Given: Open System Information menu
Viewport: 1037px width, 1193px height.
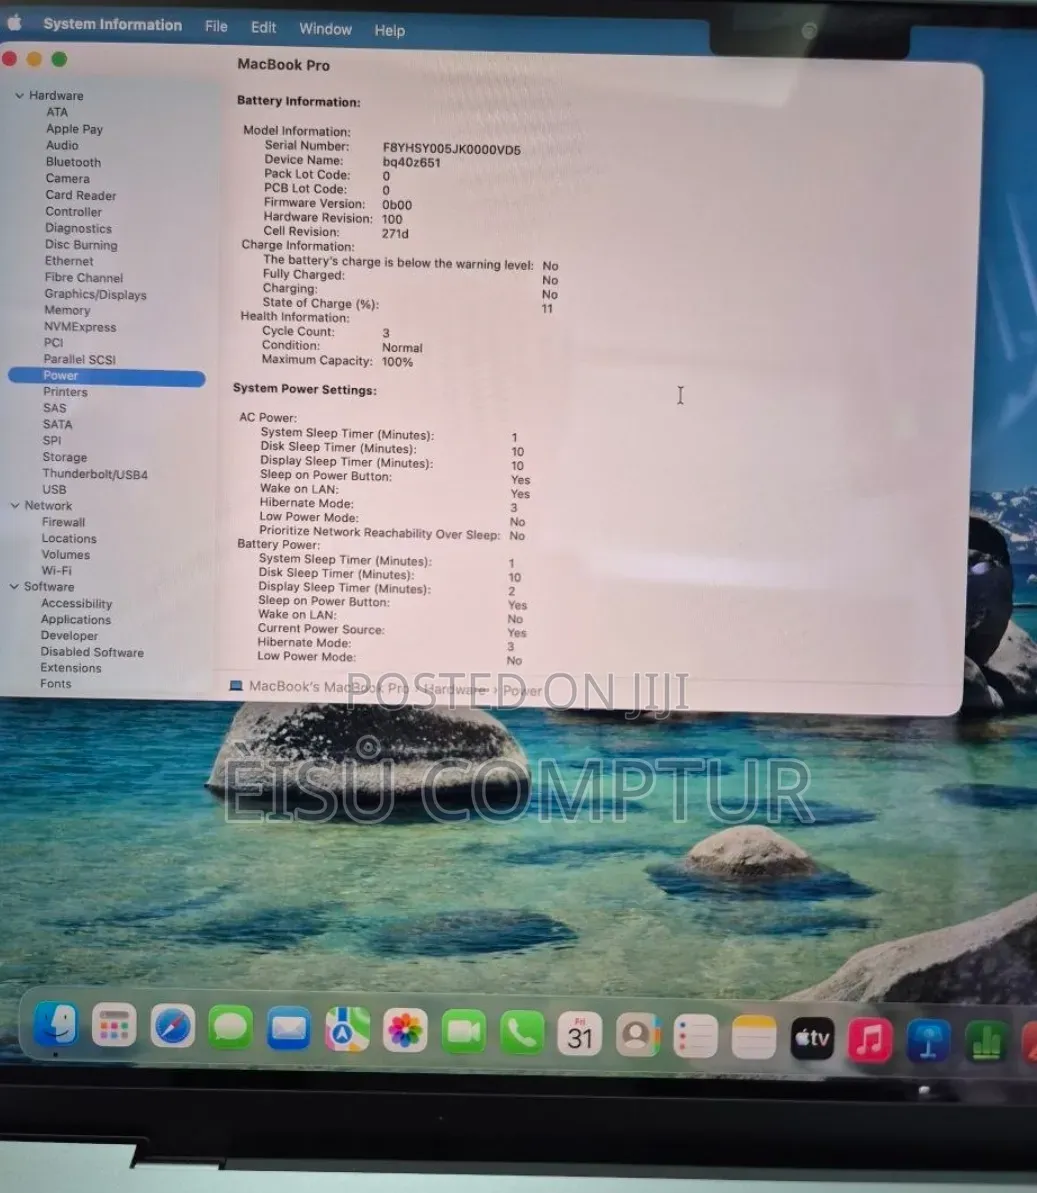Looking at the screenshot, I should coord(113,24).
